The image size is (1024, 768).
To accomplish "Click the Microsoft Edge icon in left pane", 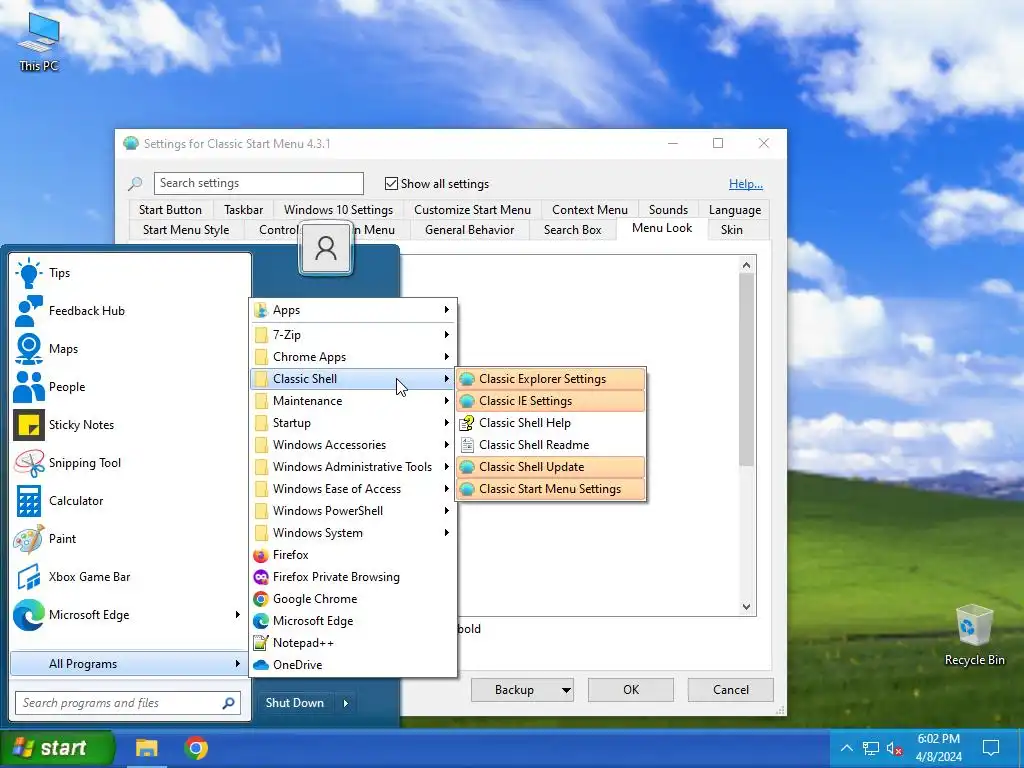I will 29,615.
